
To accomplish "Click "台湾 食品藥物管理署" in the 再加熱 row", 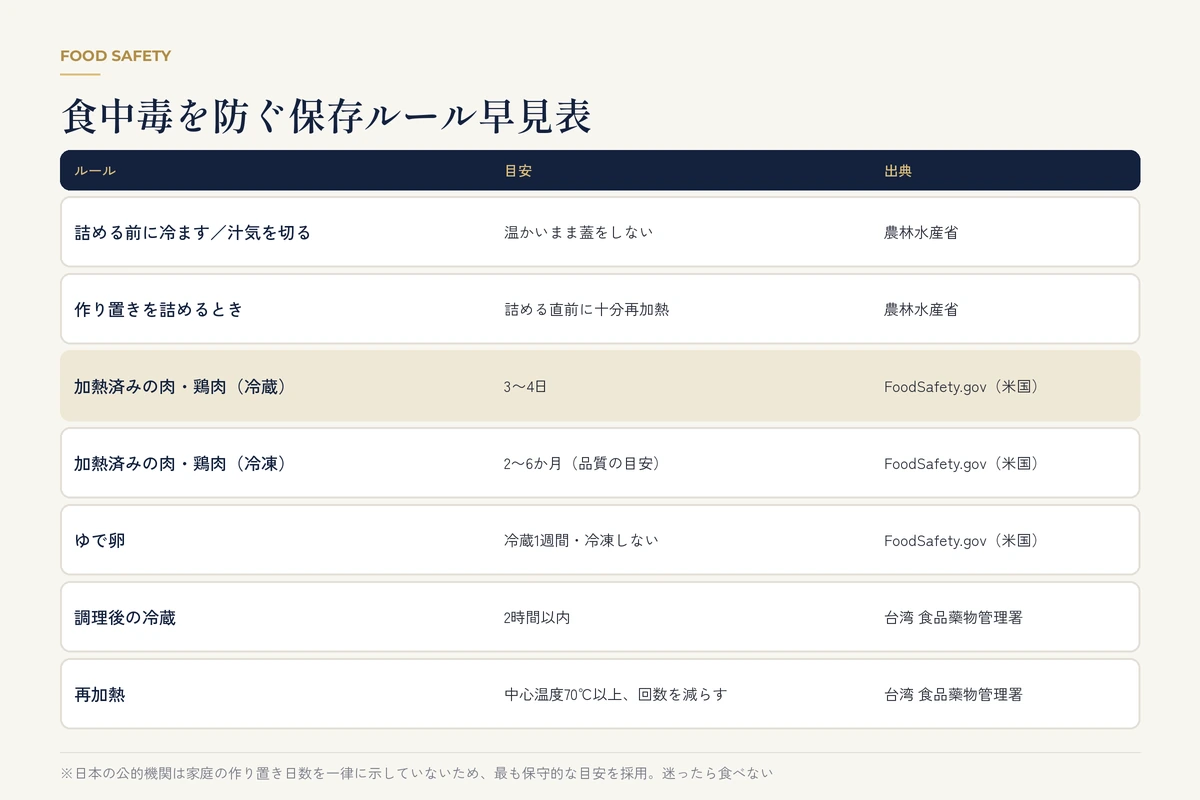I will coord(953,694).
